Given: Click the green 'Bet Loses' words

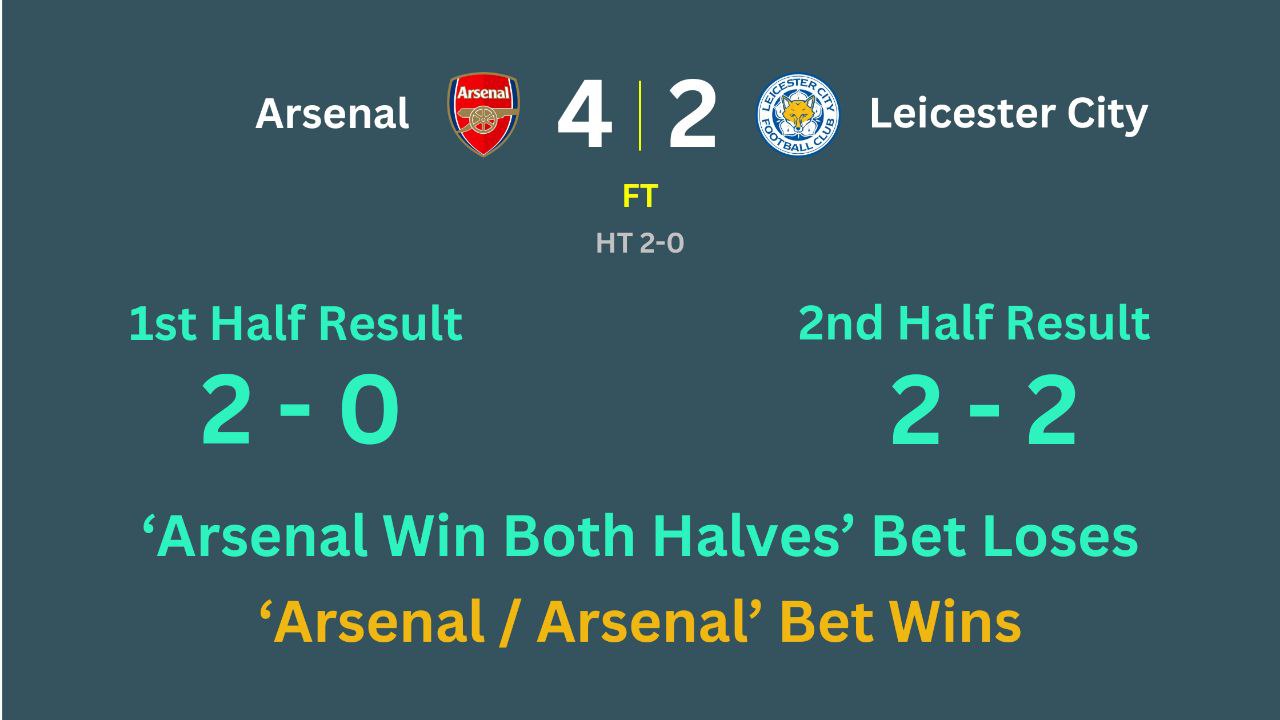Looking at the screenshot, I should (1005, 538).
